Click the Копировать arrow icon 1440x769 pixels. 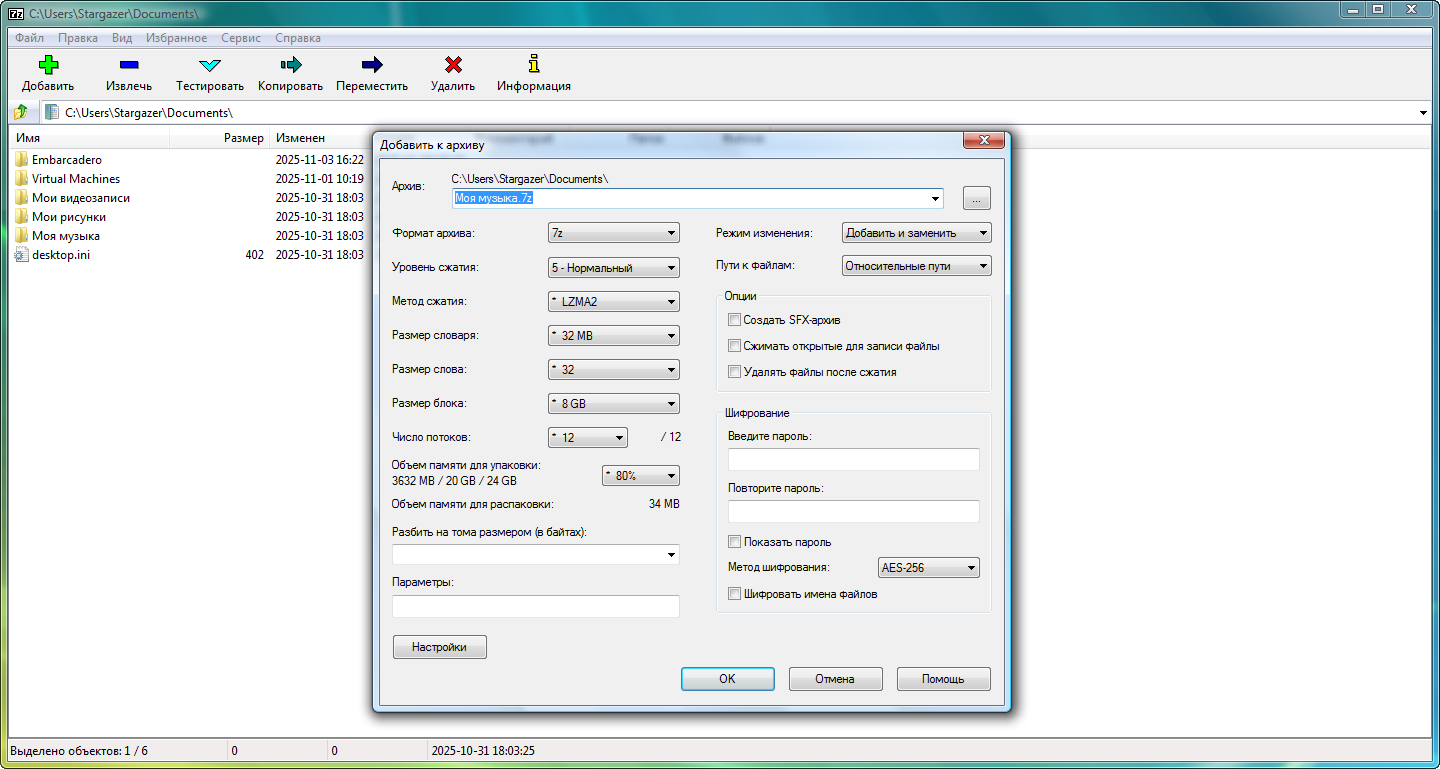click(x=290, y=65)
